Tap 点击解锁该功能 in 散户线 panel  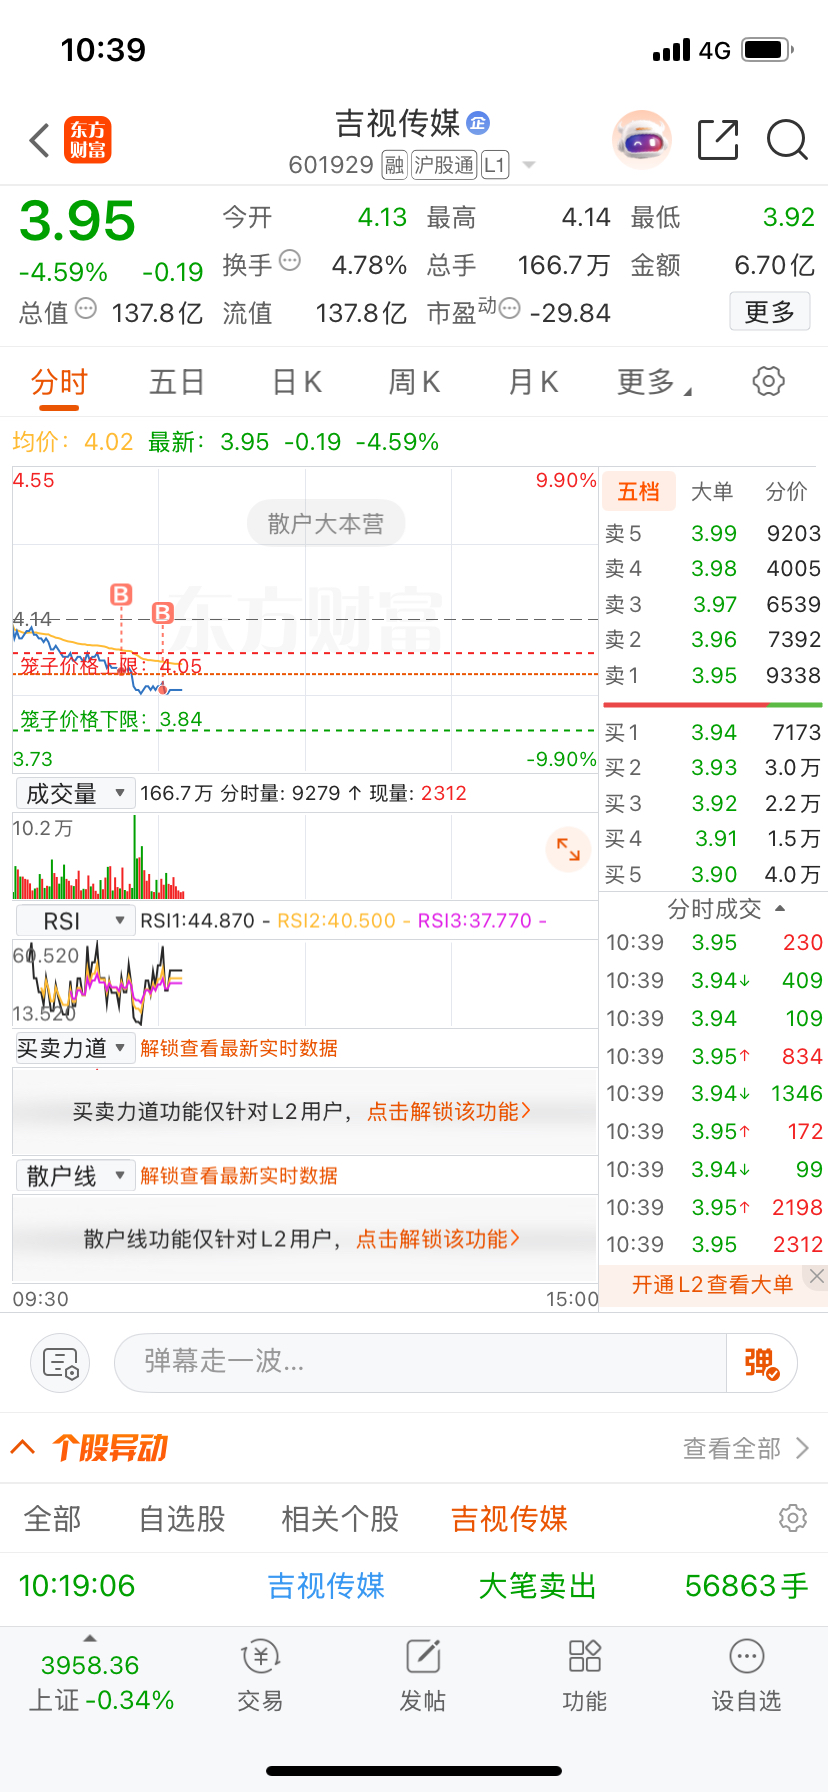coord(438,1239)
